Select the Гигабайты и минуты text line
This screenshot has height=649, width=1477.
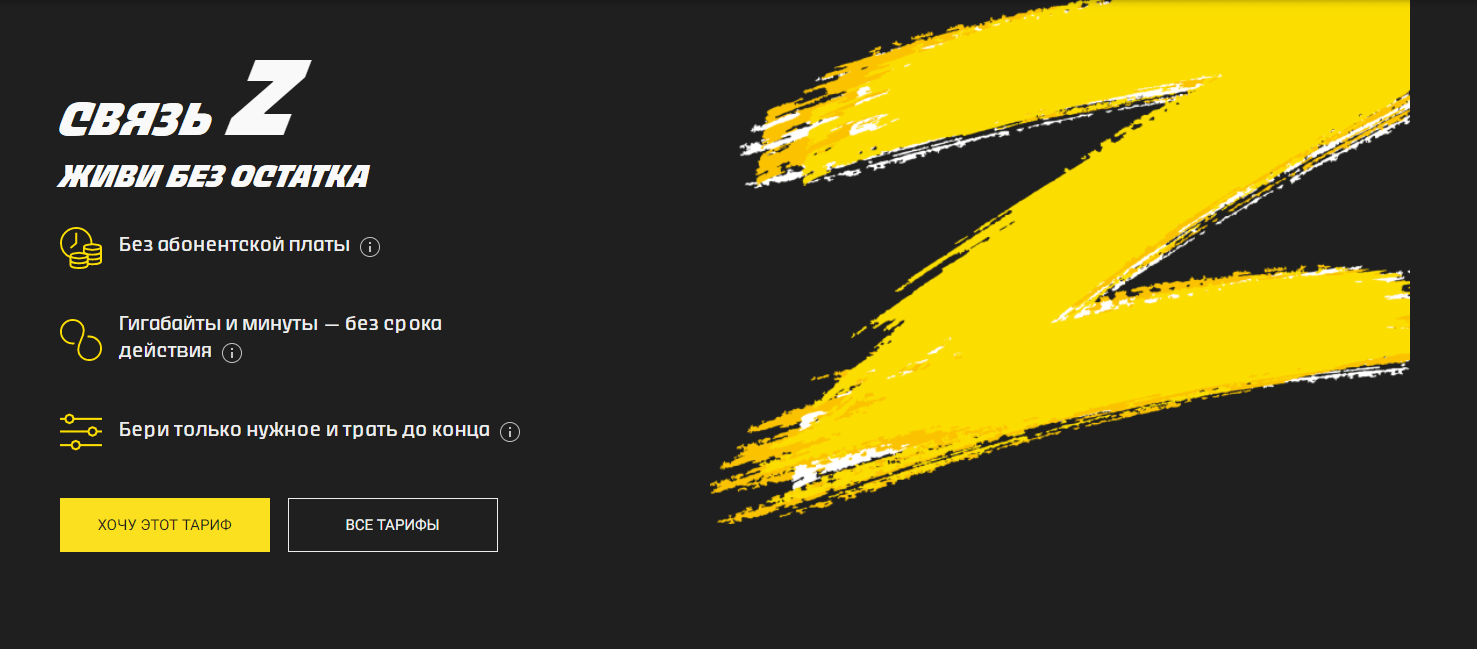click(280, 324)
